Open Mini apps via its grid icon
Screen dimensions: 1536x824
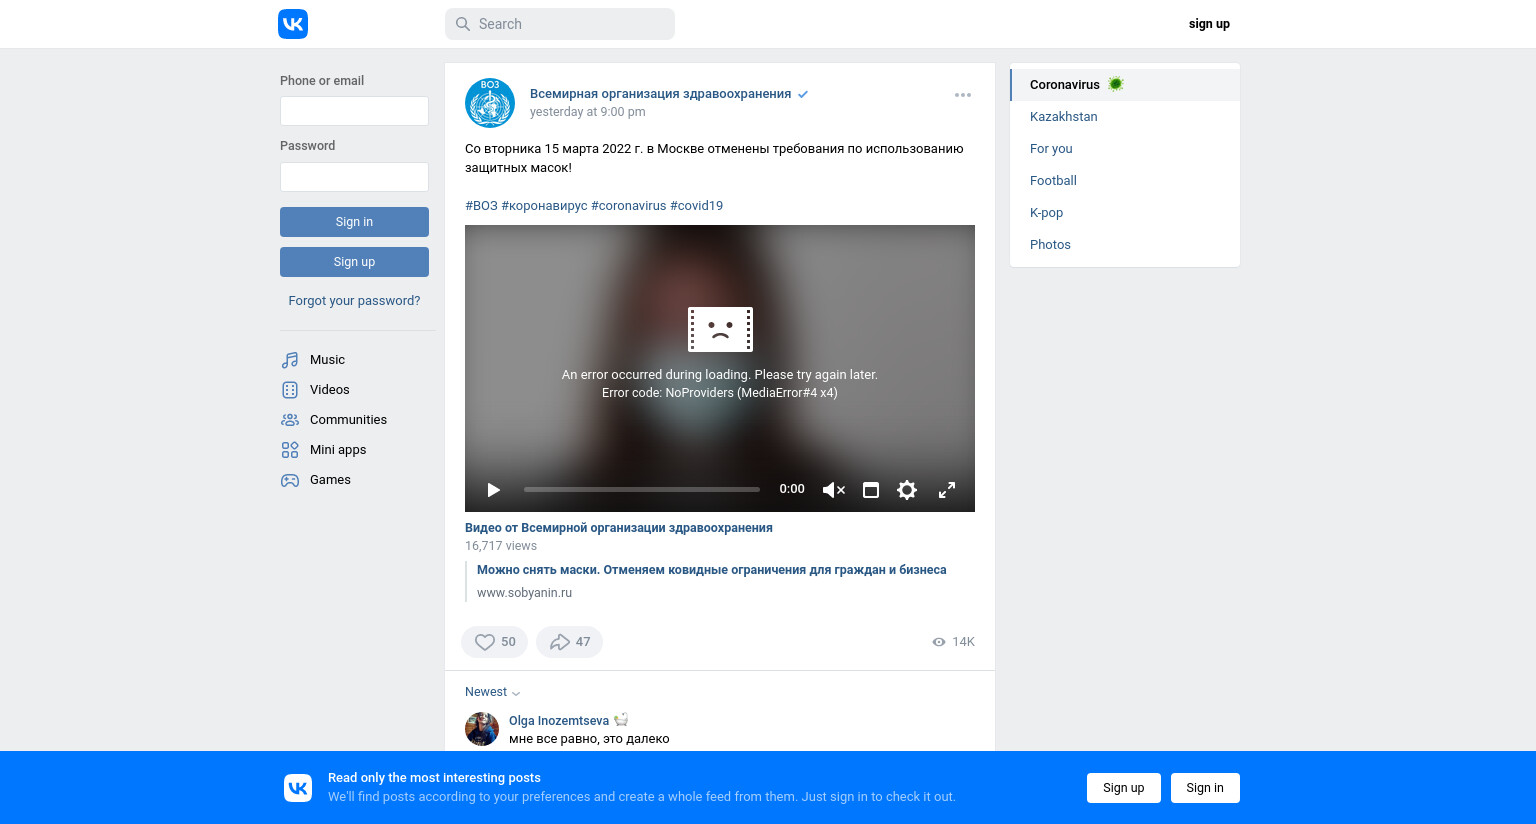[x=290, y=450]
